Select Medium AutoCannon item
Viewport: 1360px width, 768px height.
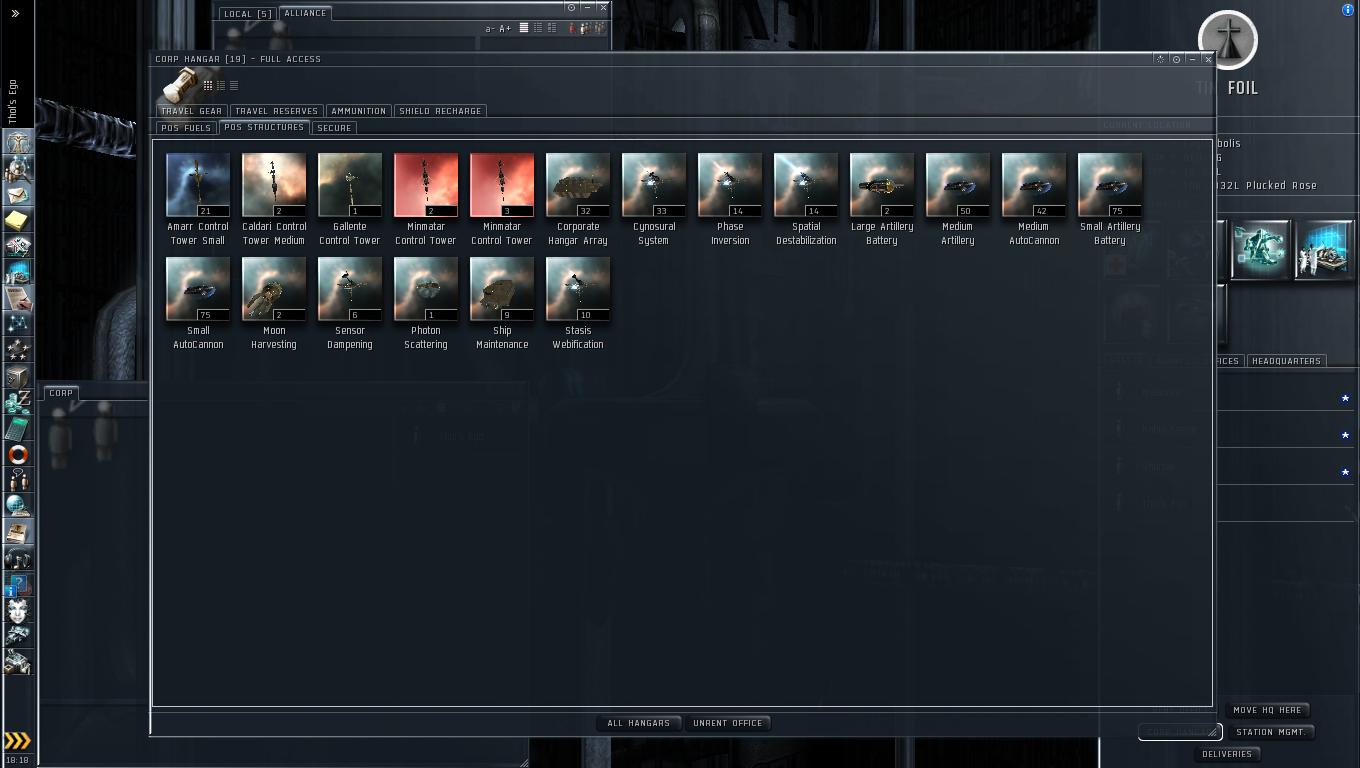click(1034, 199)
